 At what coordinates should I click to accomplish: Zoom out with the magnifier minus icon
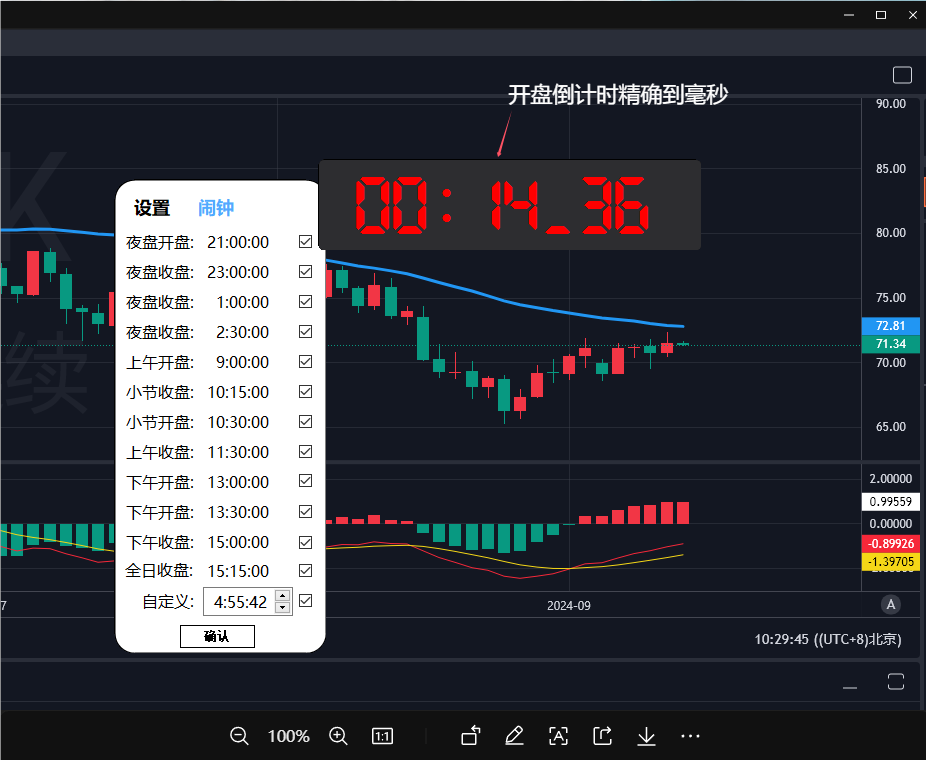[x=239, y=736]
